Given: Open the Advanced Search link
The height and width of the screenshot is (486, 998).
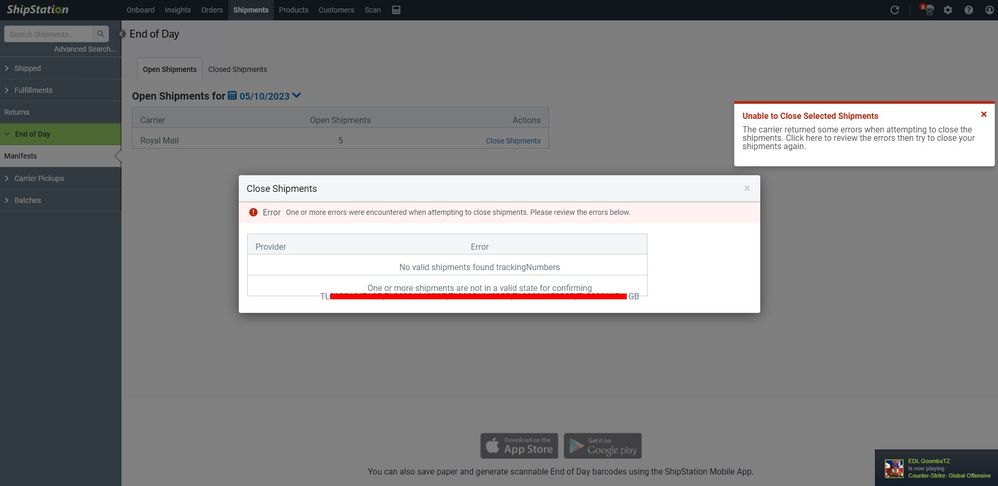Looking at the screenshot, I should tap(84, 49).
